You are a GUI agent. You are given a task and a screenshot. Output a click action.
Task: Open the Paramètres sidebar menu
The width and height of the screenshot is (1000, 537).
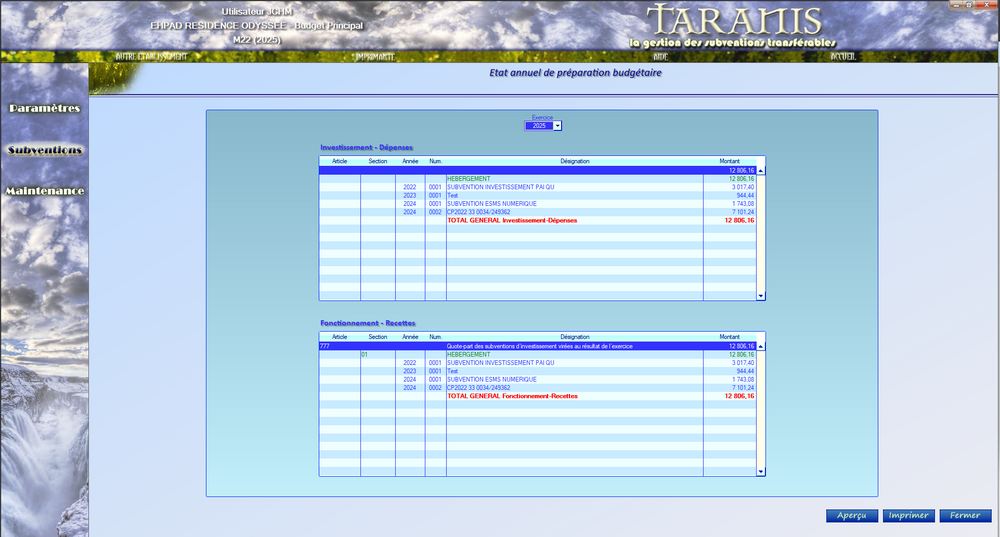(44, 108)
